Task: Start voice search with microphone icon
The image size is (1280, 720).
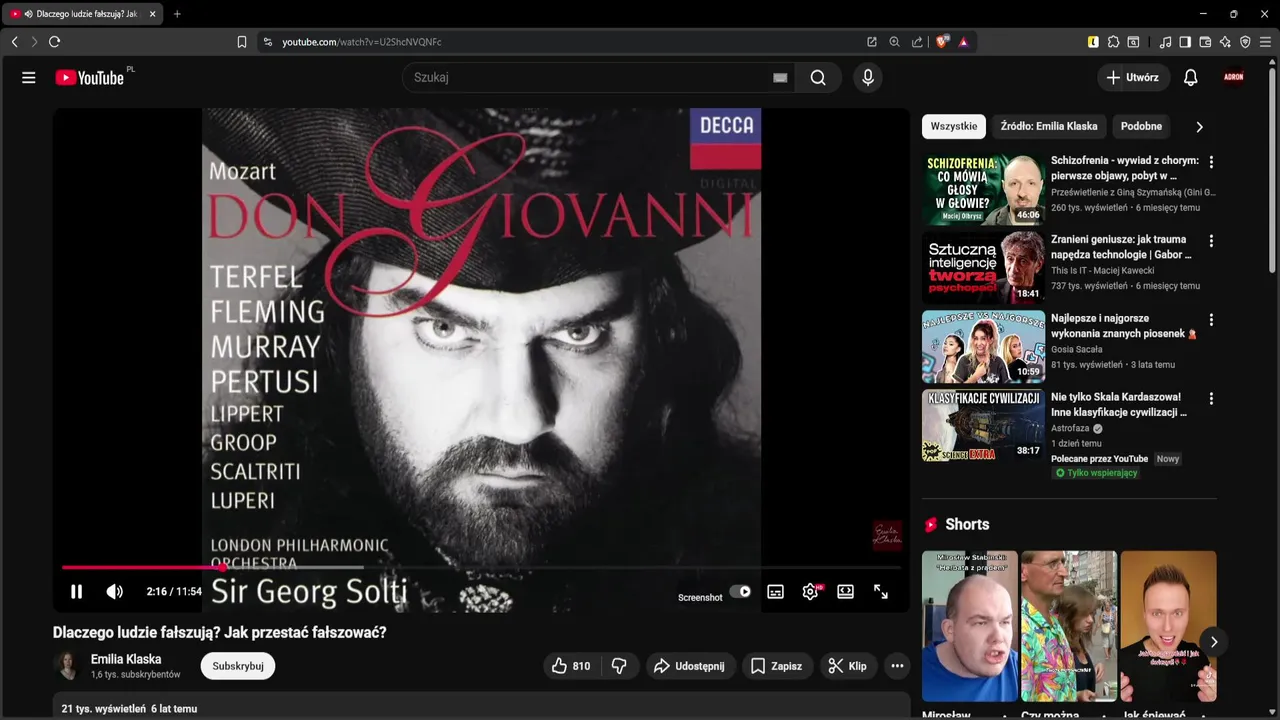Action: (x=868, y=77)
